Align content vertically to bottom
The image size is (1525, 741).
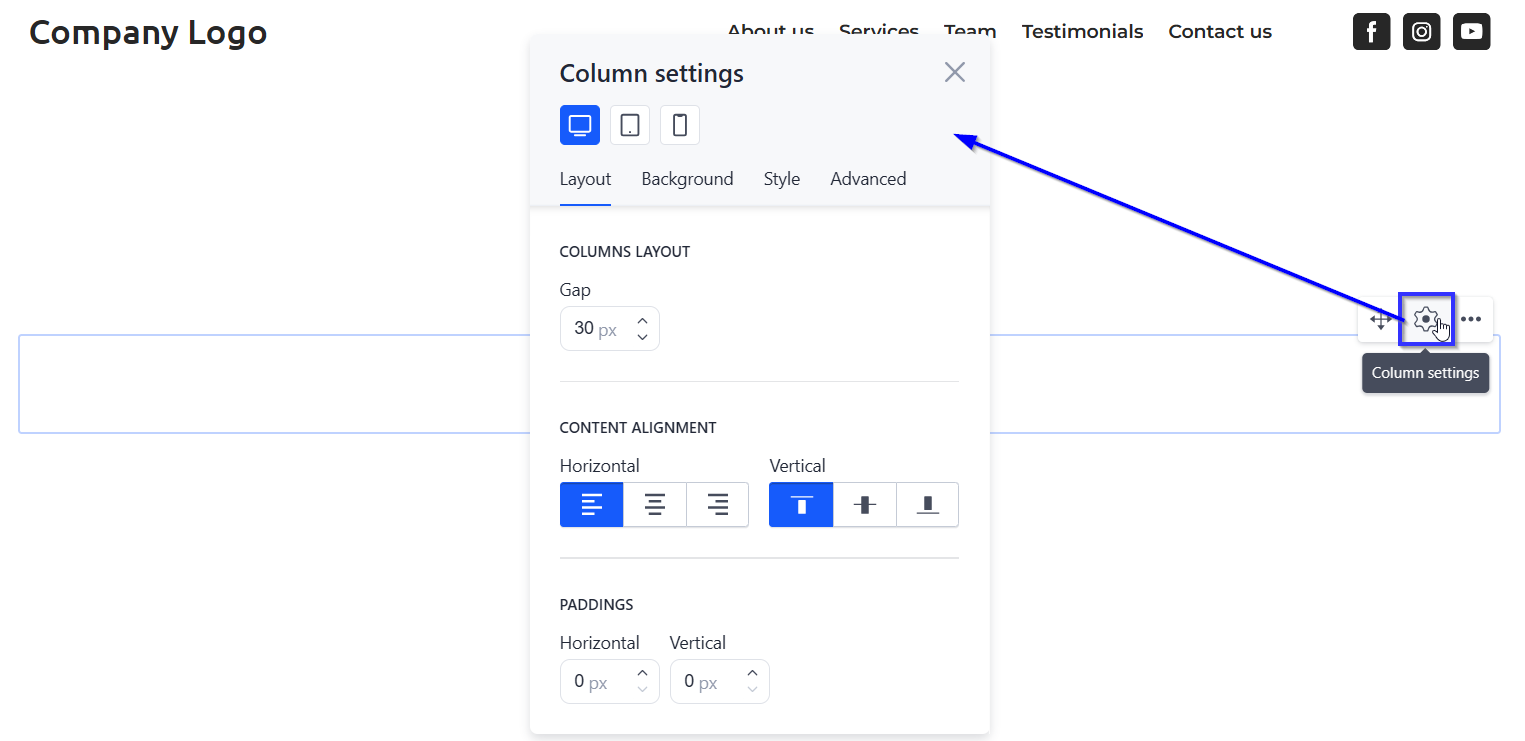pos(928,505)
